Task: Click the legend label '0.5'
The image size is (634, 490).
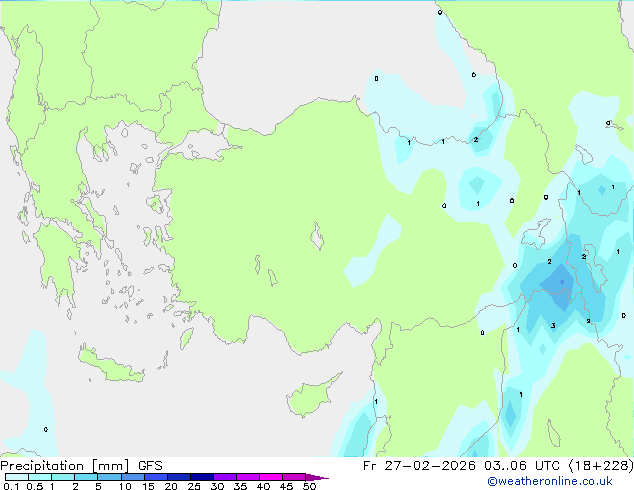Action: (x=34, y=486)
